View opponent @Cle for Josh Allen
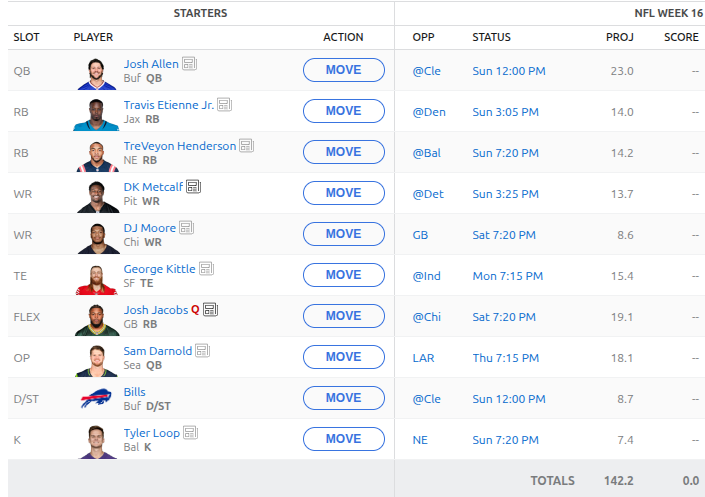 tap(426, 70)
